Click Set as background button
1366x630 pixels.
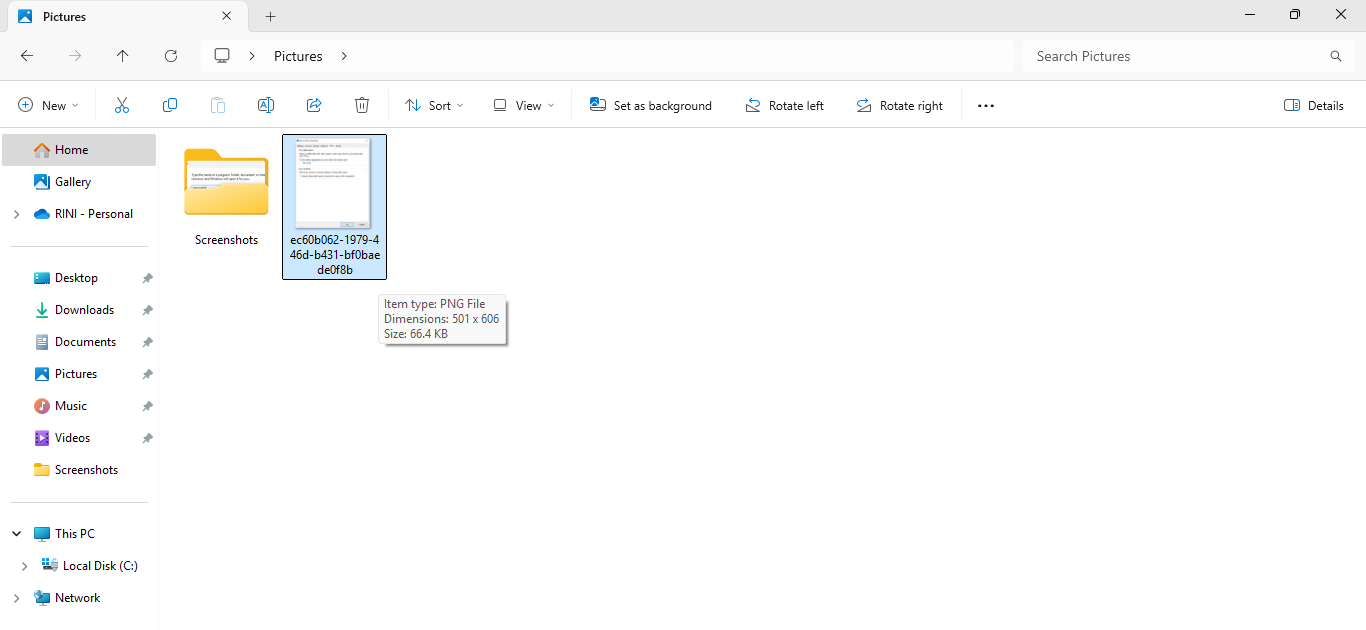[x=651, y=105]
